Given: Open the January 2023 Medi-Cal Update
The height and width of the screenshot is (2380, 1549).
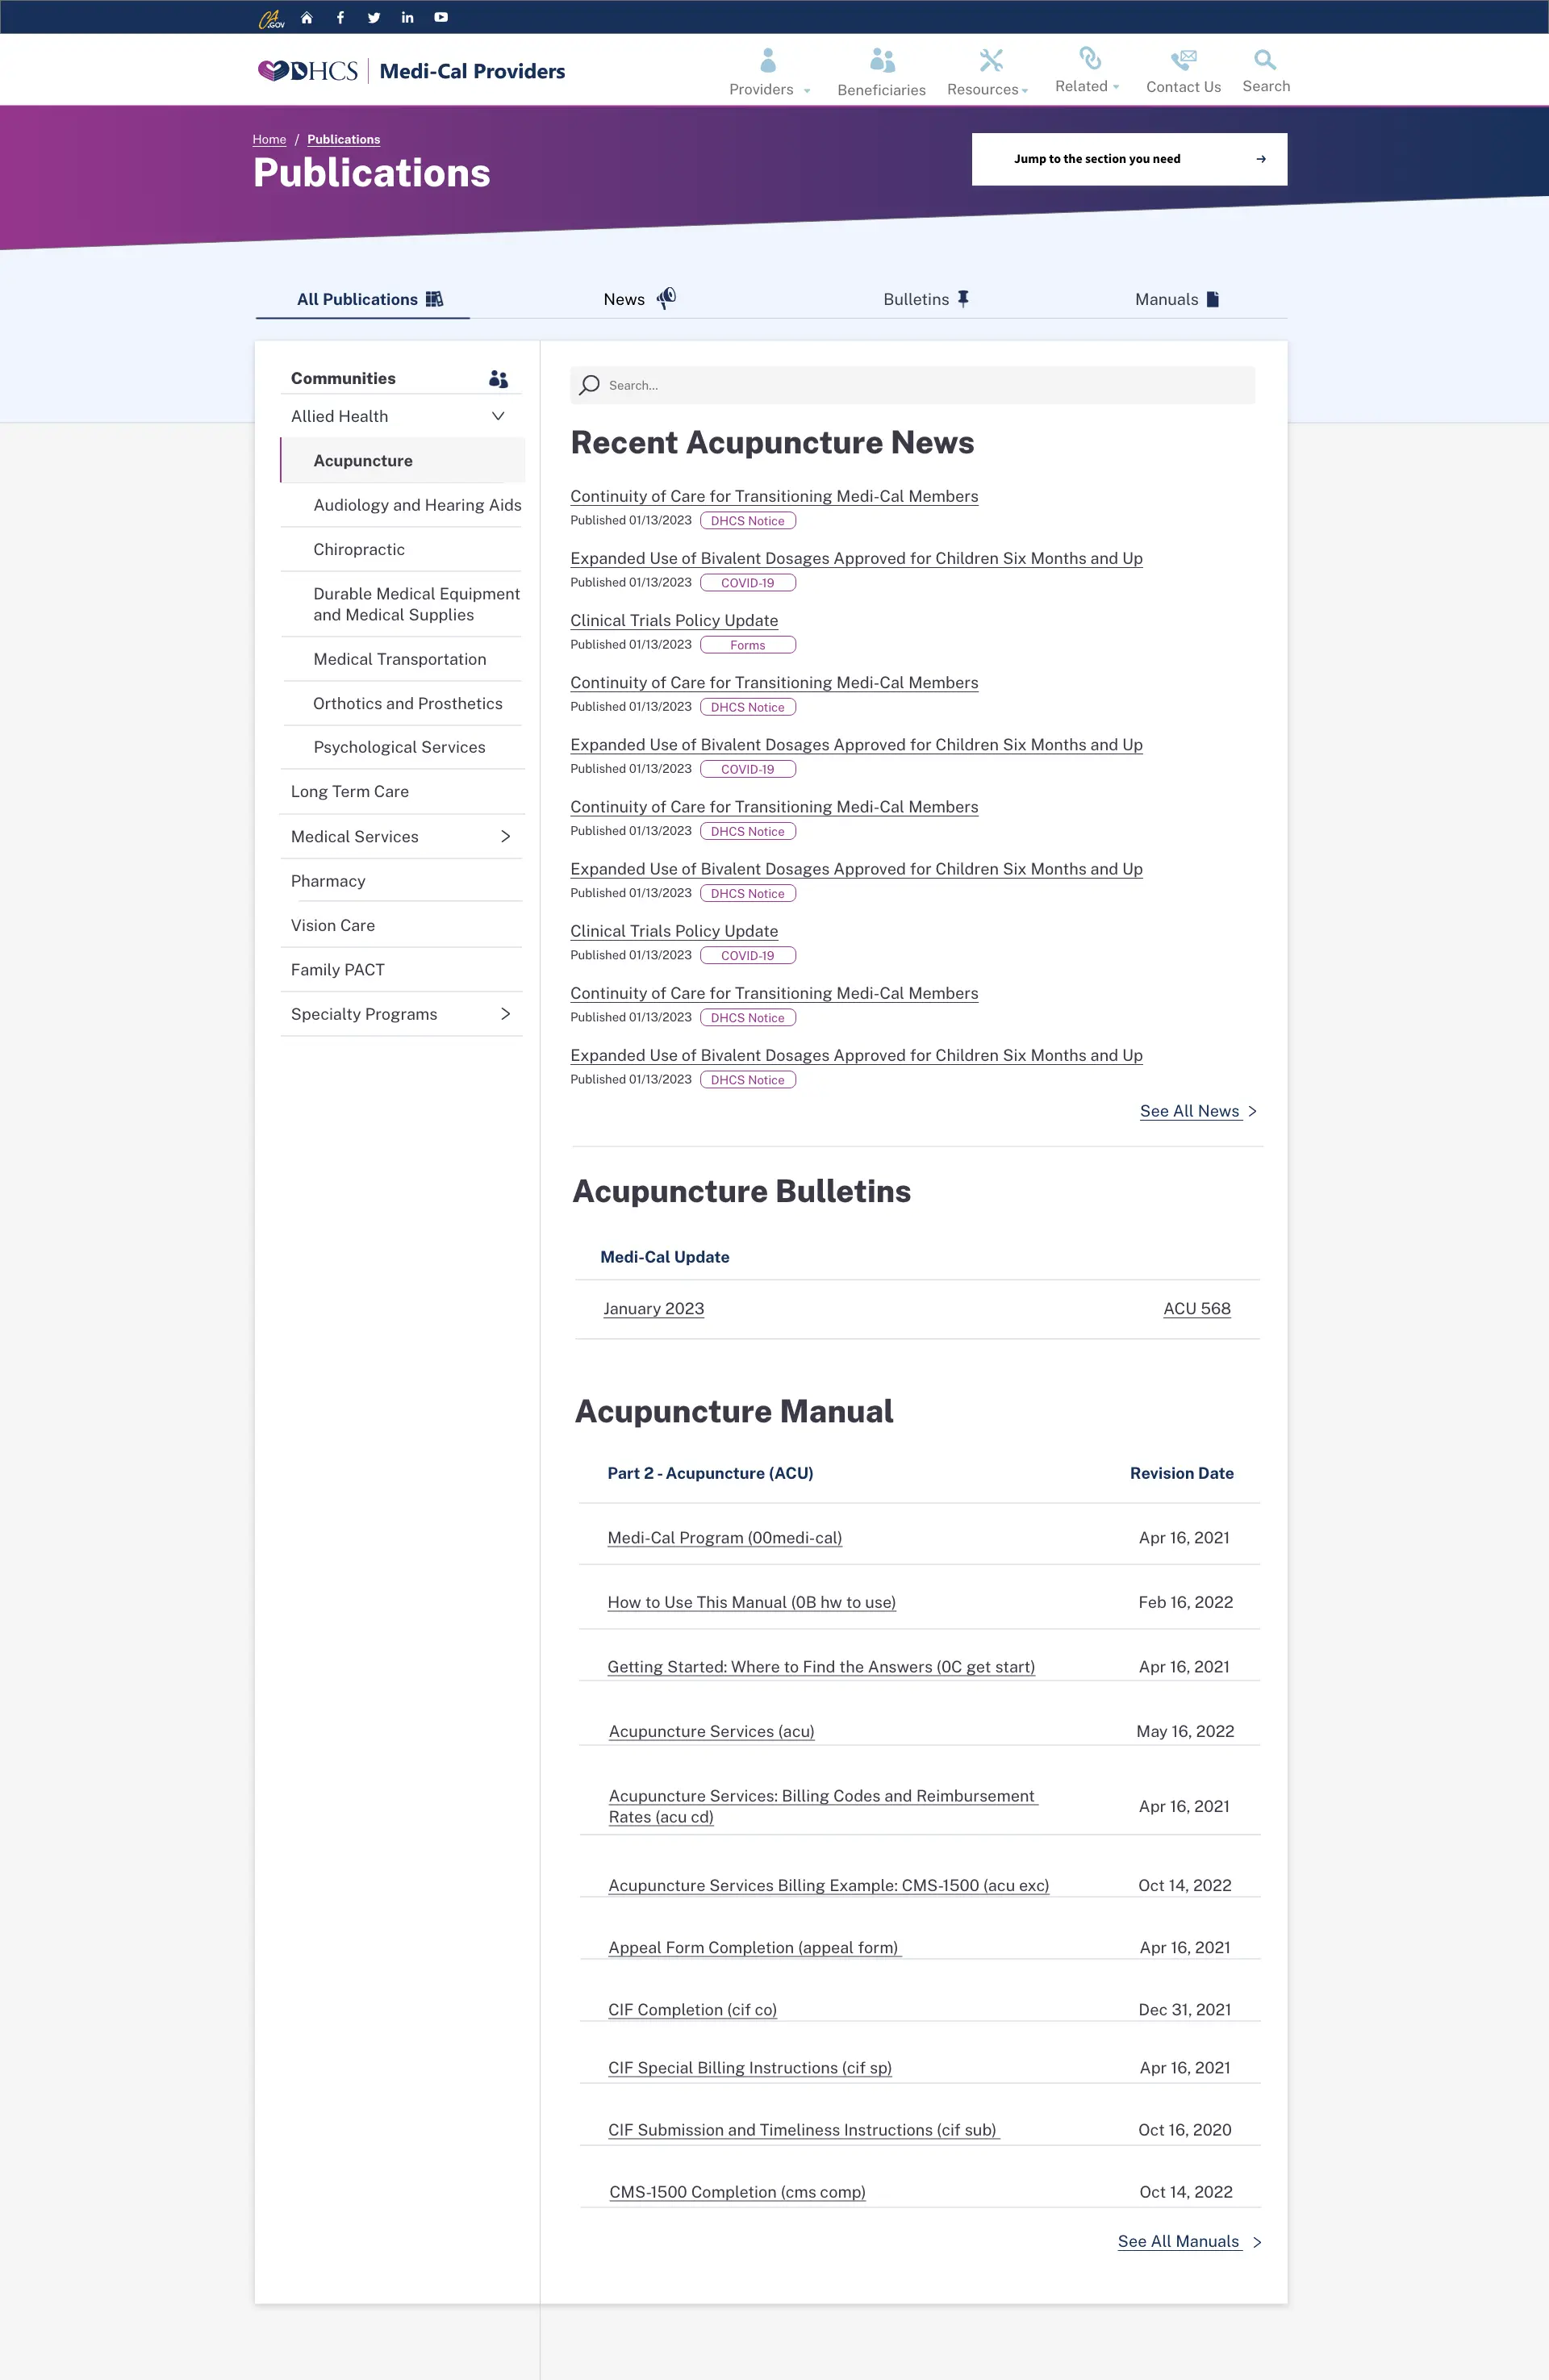Looking at the screenshot, I should [x=653, y=1308].
